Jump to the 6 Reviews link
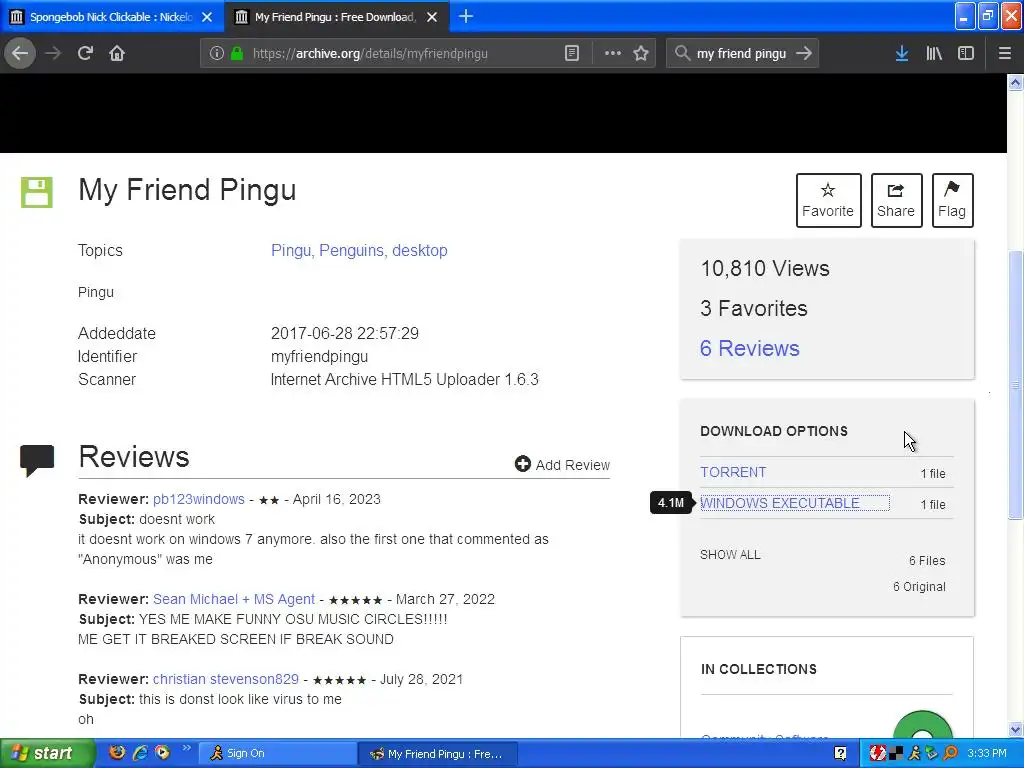 pyautogui.click(x=749, y=348)
